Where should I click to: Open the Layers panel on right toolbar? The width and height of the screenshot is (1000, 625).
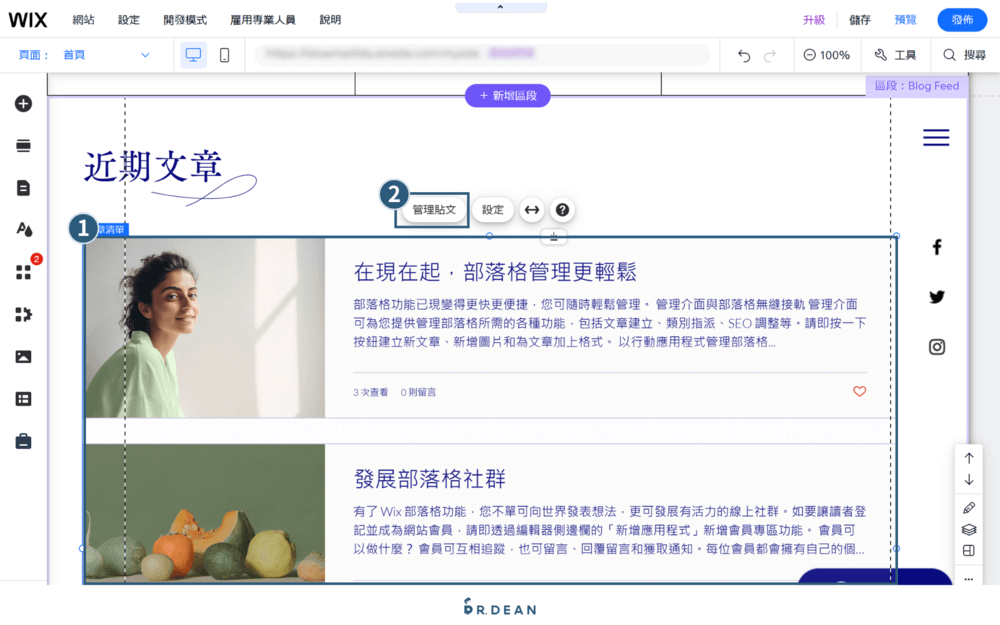968,528
